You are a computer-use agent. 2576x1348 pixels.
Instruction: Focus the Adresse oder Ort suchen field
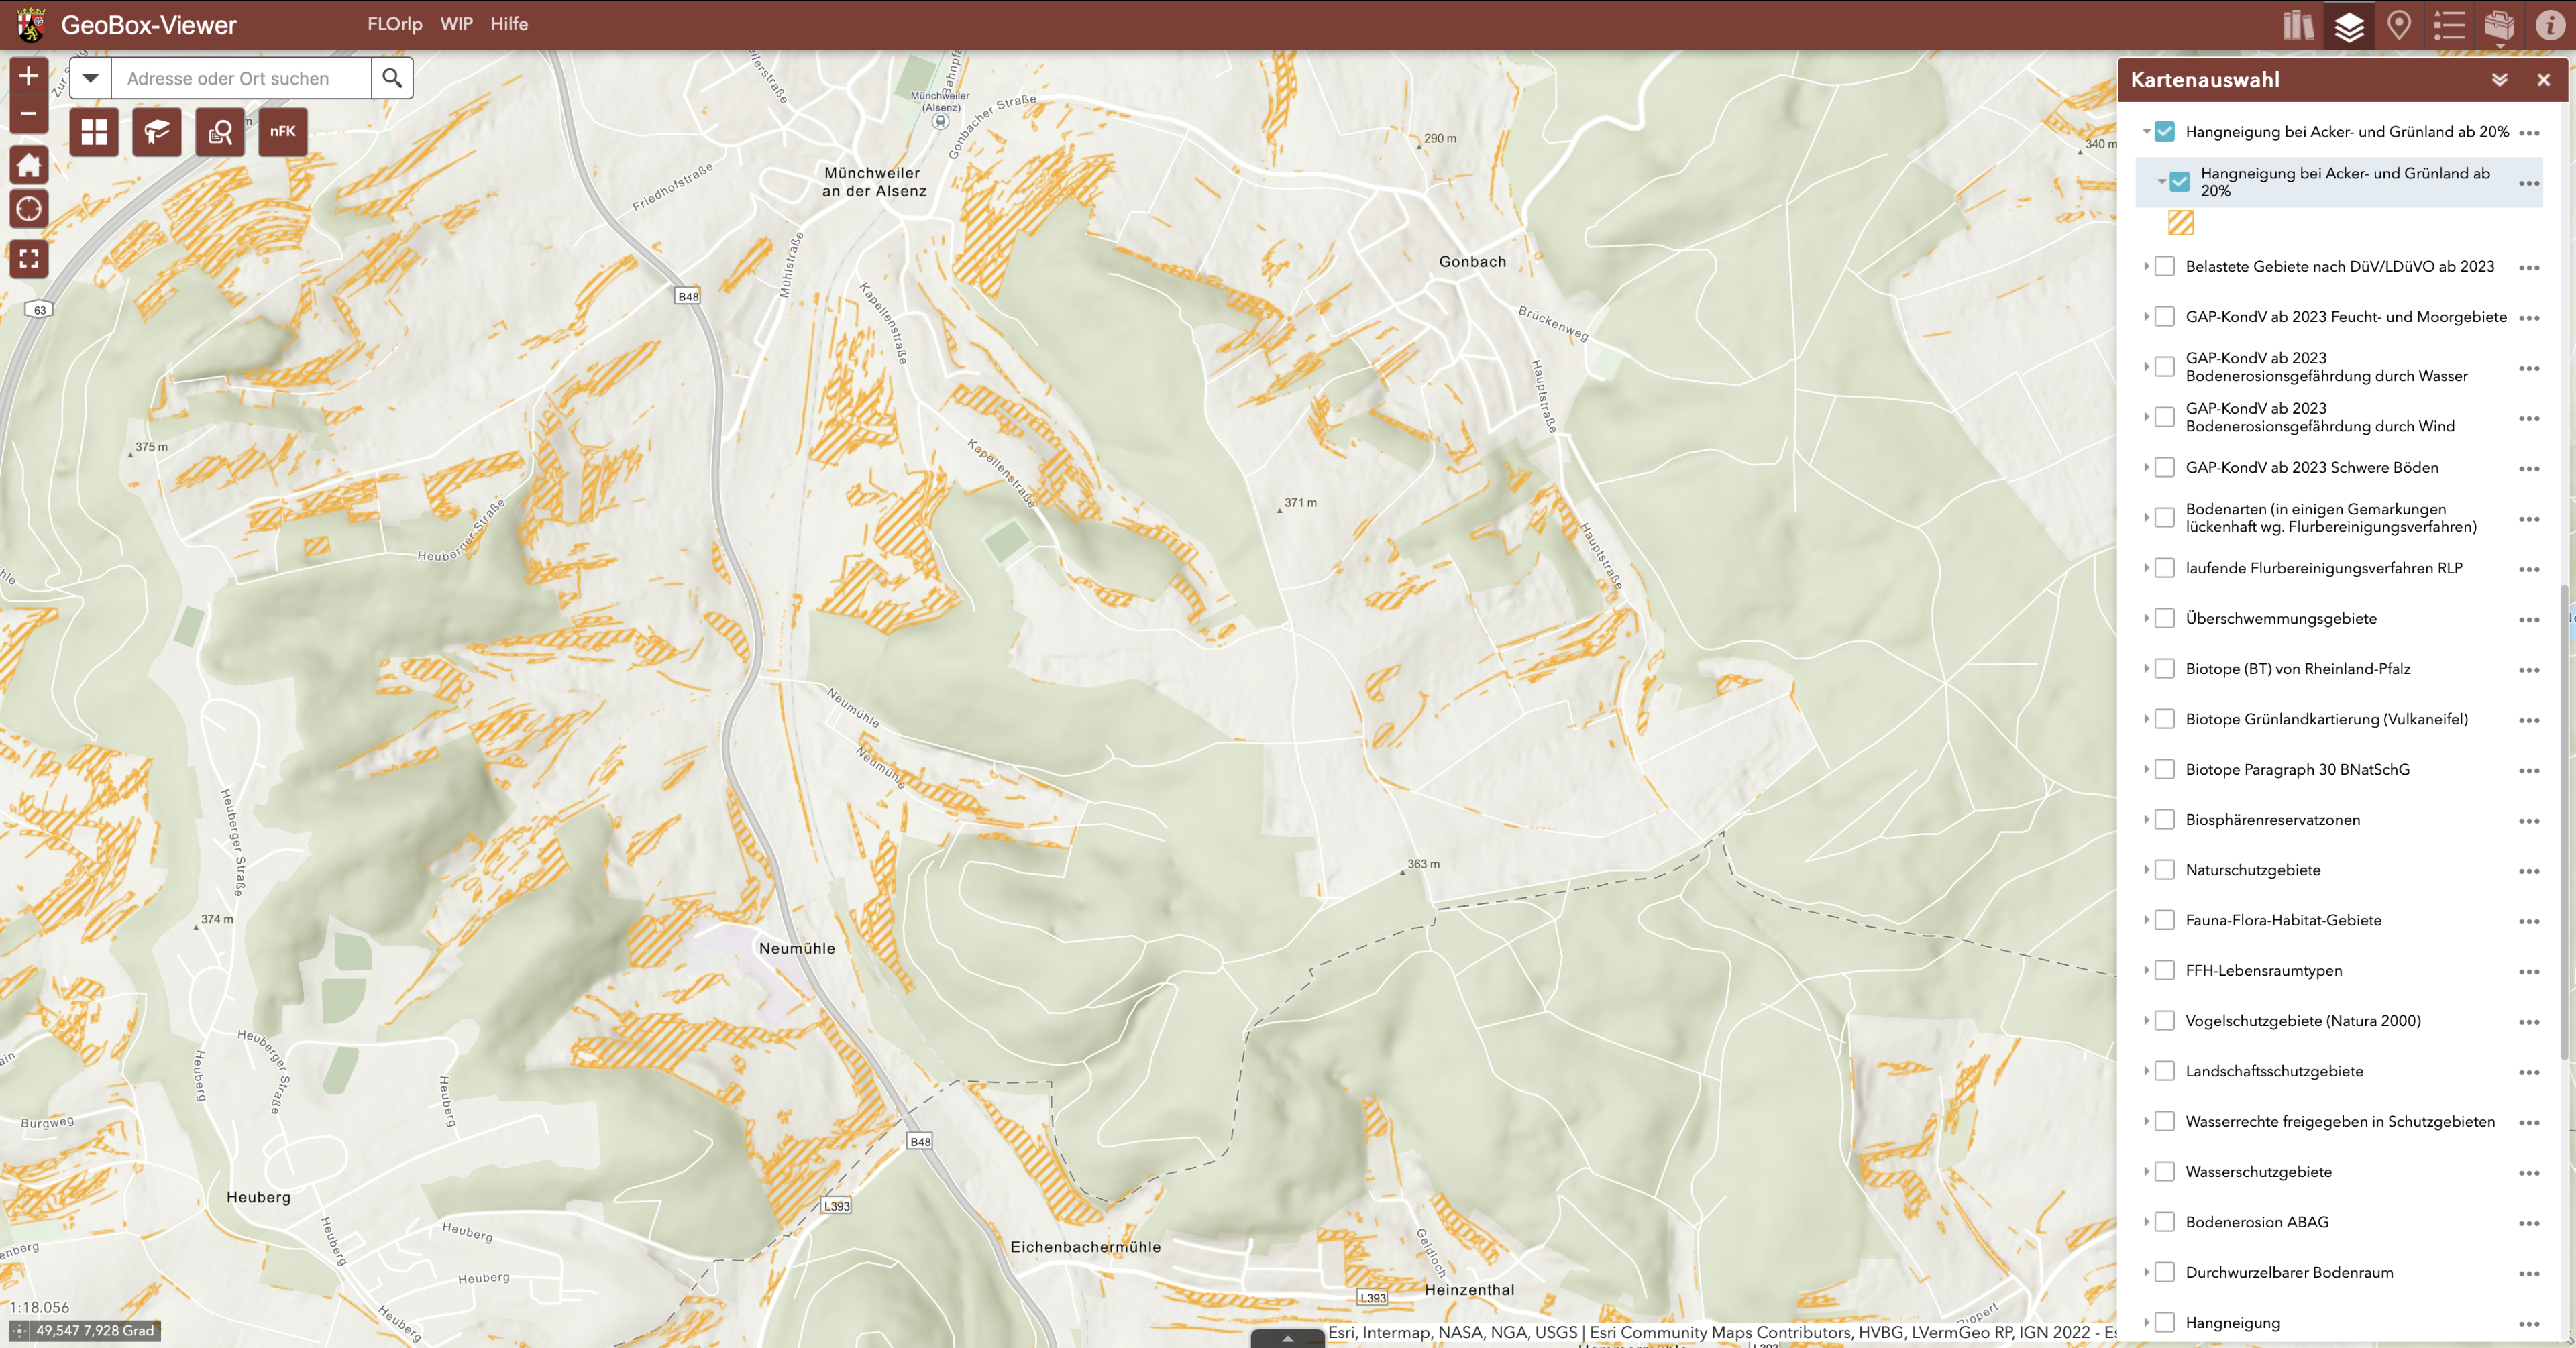240,78
